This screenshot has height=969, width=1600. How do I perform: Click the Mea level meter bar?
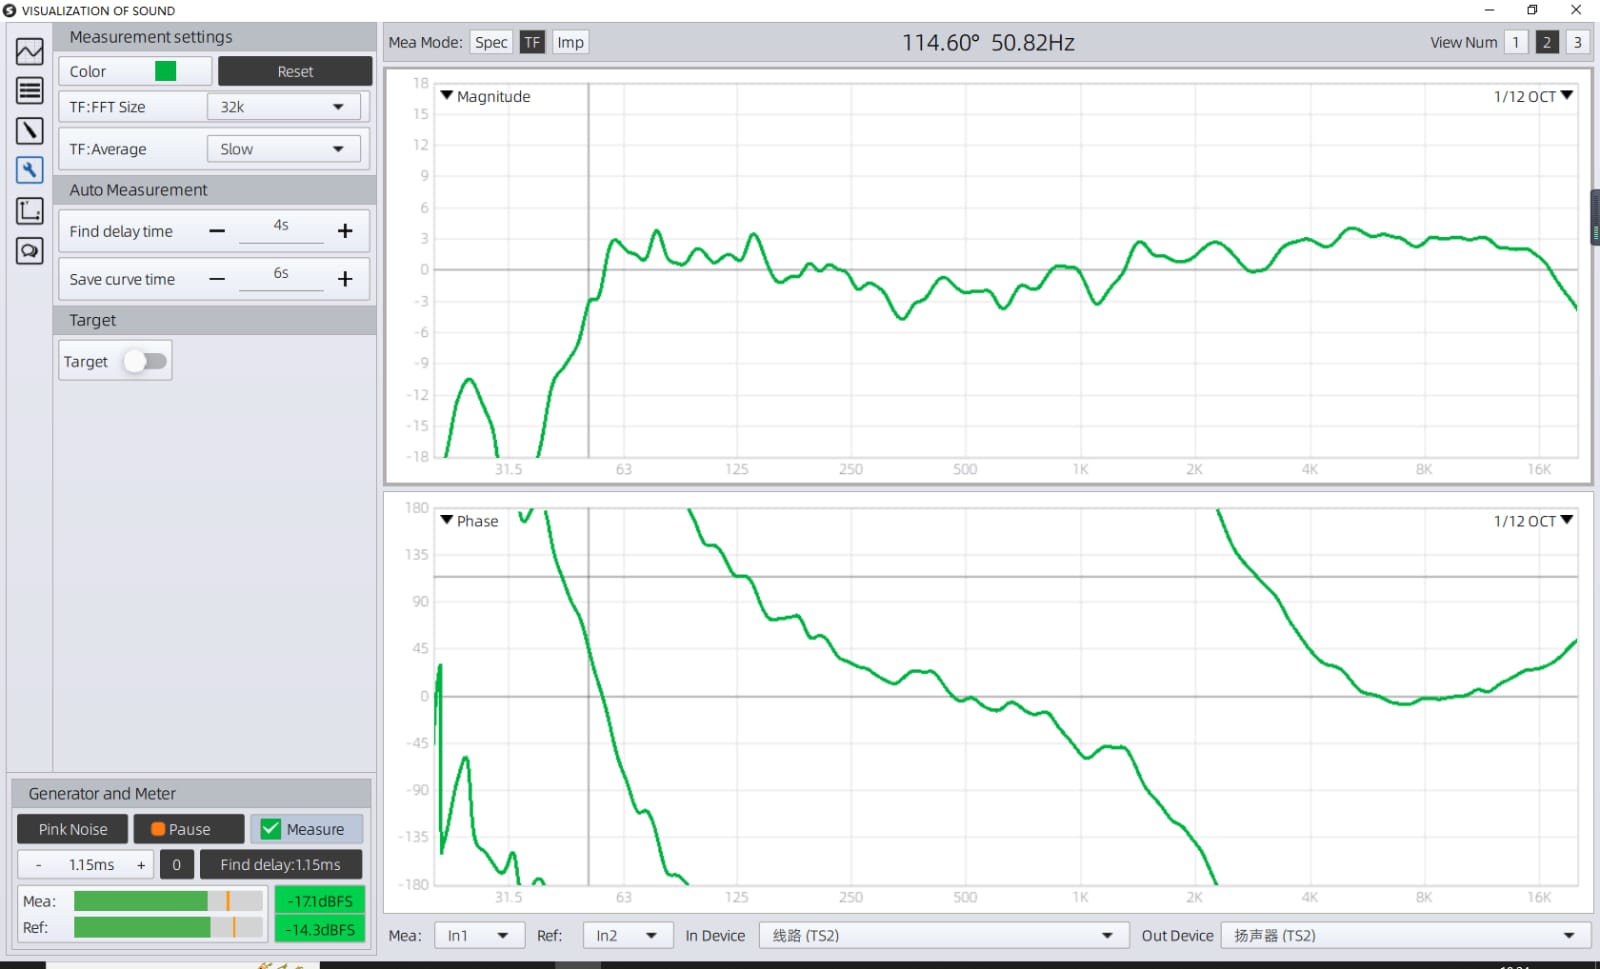pyautogui.click(x=168, y=901)
